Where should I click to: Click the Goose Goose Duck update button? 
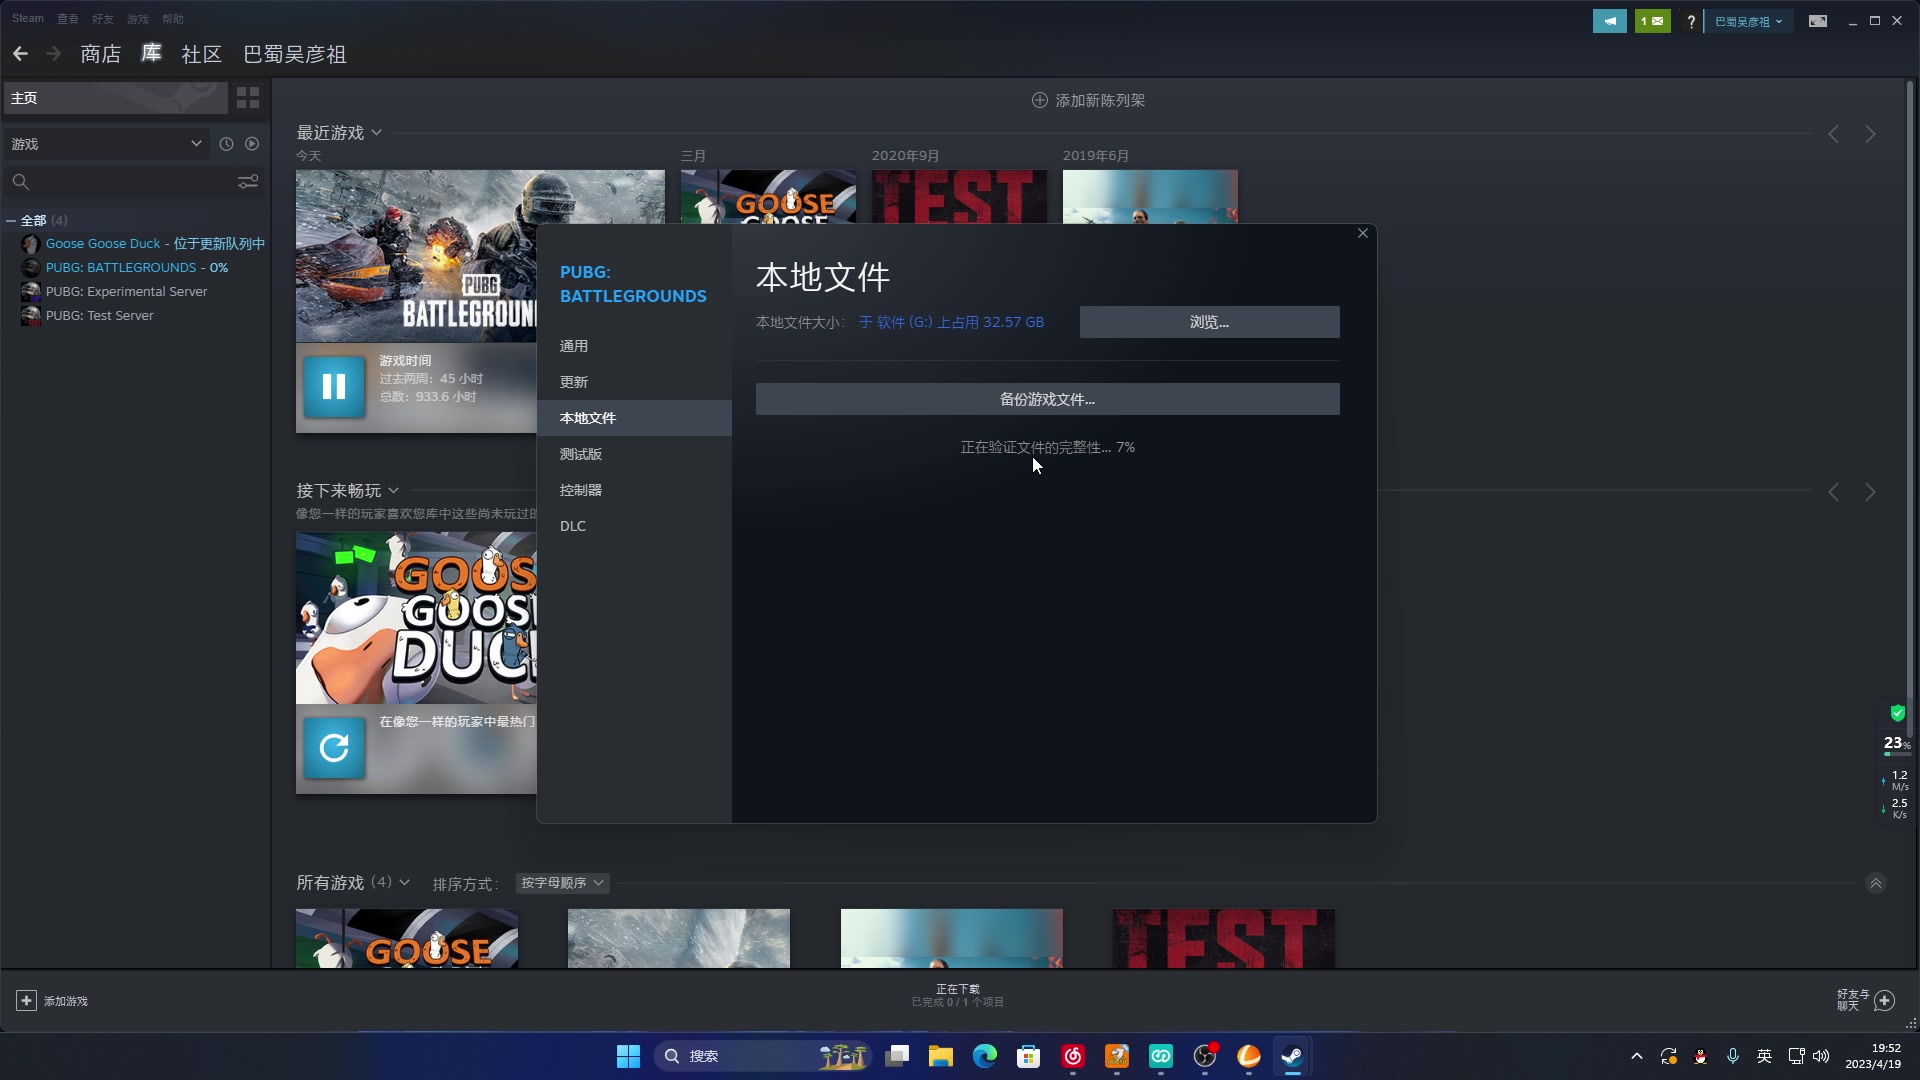(334, 748)
